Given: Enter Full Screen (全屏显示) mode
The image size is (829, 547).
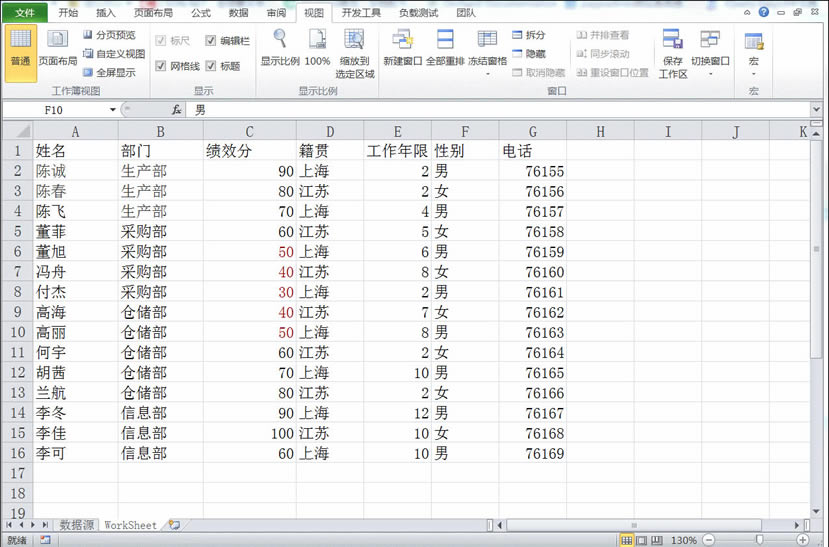Looking at the screenshot, I should coord(109,72).
